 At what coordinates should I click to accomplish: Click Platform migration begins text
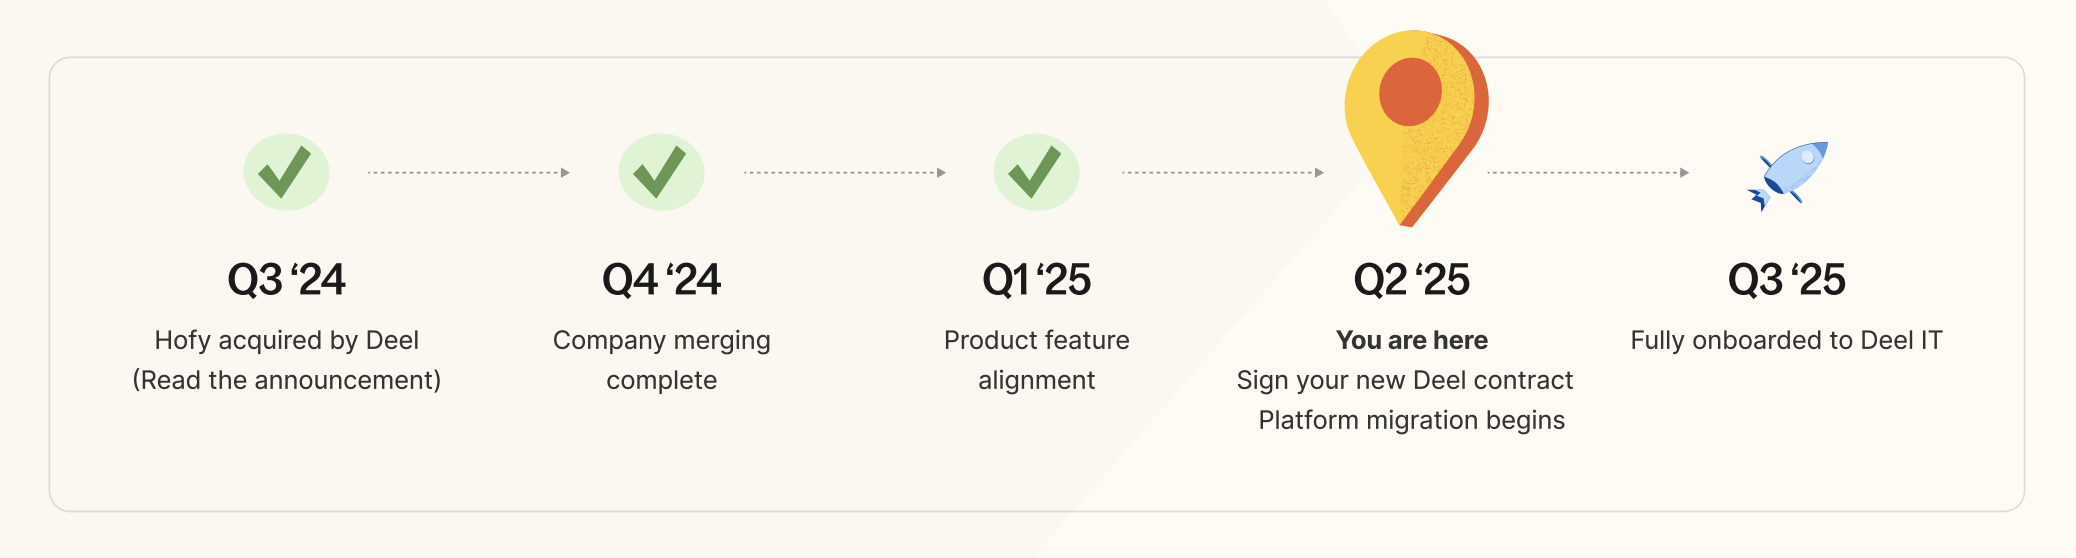tap(1412, 420)
